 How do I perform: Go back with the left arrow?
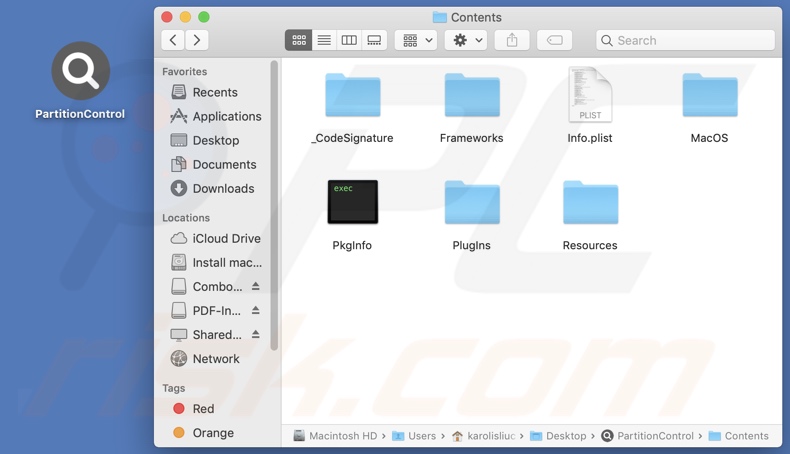173,40
